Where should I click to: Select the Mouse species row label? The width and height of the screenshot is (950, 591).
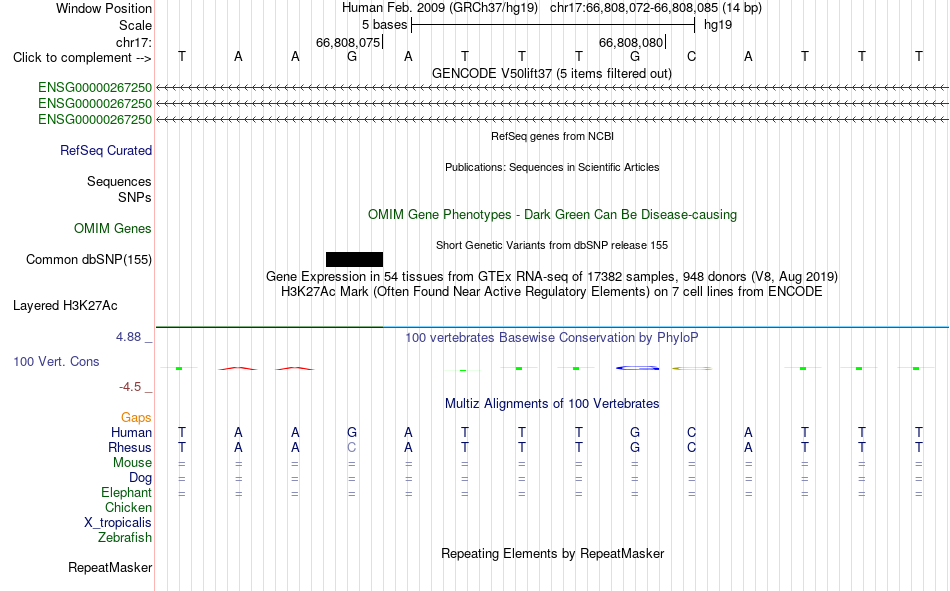[x=132, y=462]
